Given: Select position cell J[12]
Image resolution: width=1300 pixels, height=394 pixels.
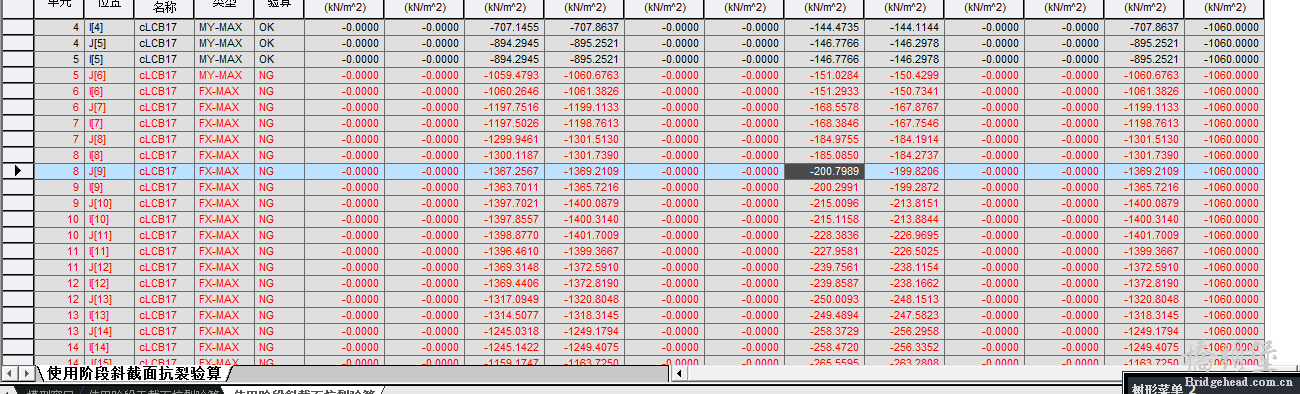Looking at the screenshot, I should tap(110, 267).
